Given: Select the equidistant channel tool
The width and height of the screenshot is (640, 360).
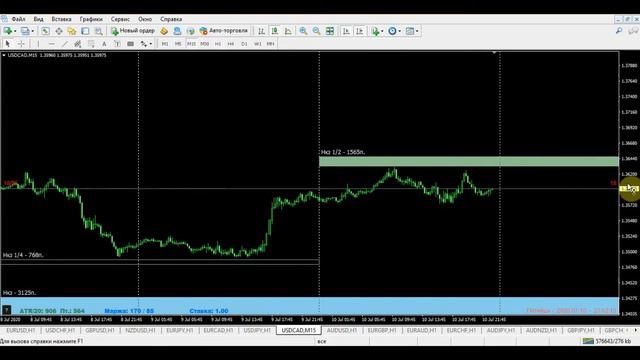Looking at the screenshot, I should (78, 44).
